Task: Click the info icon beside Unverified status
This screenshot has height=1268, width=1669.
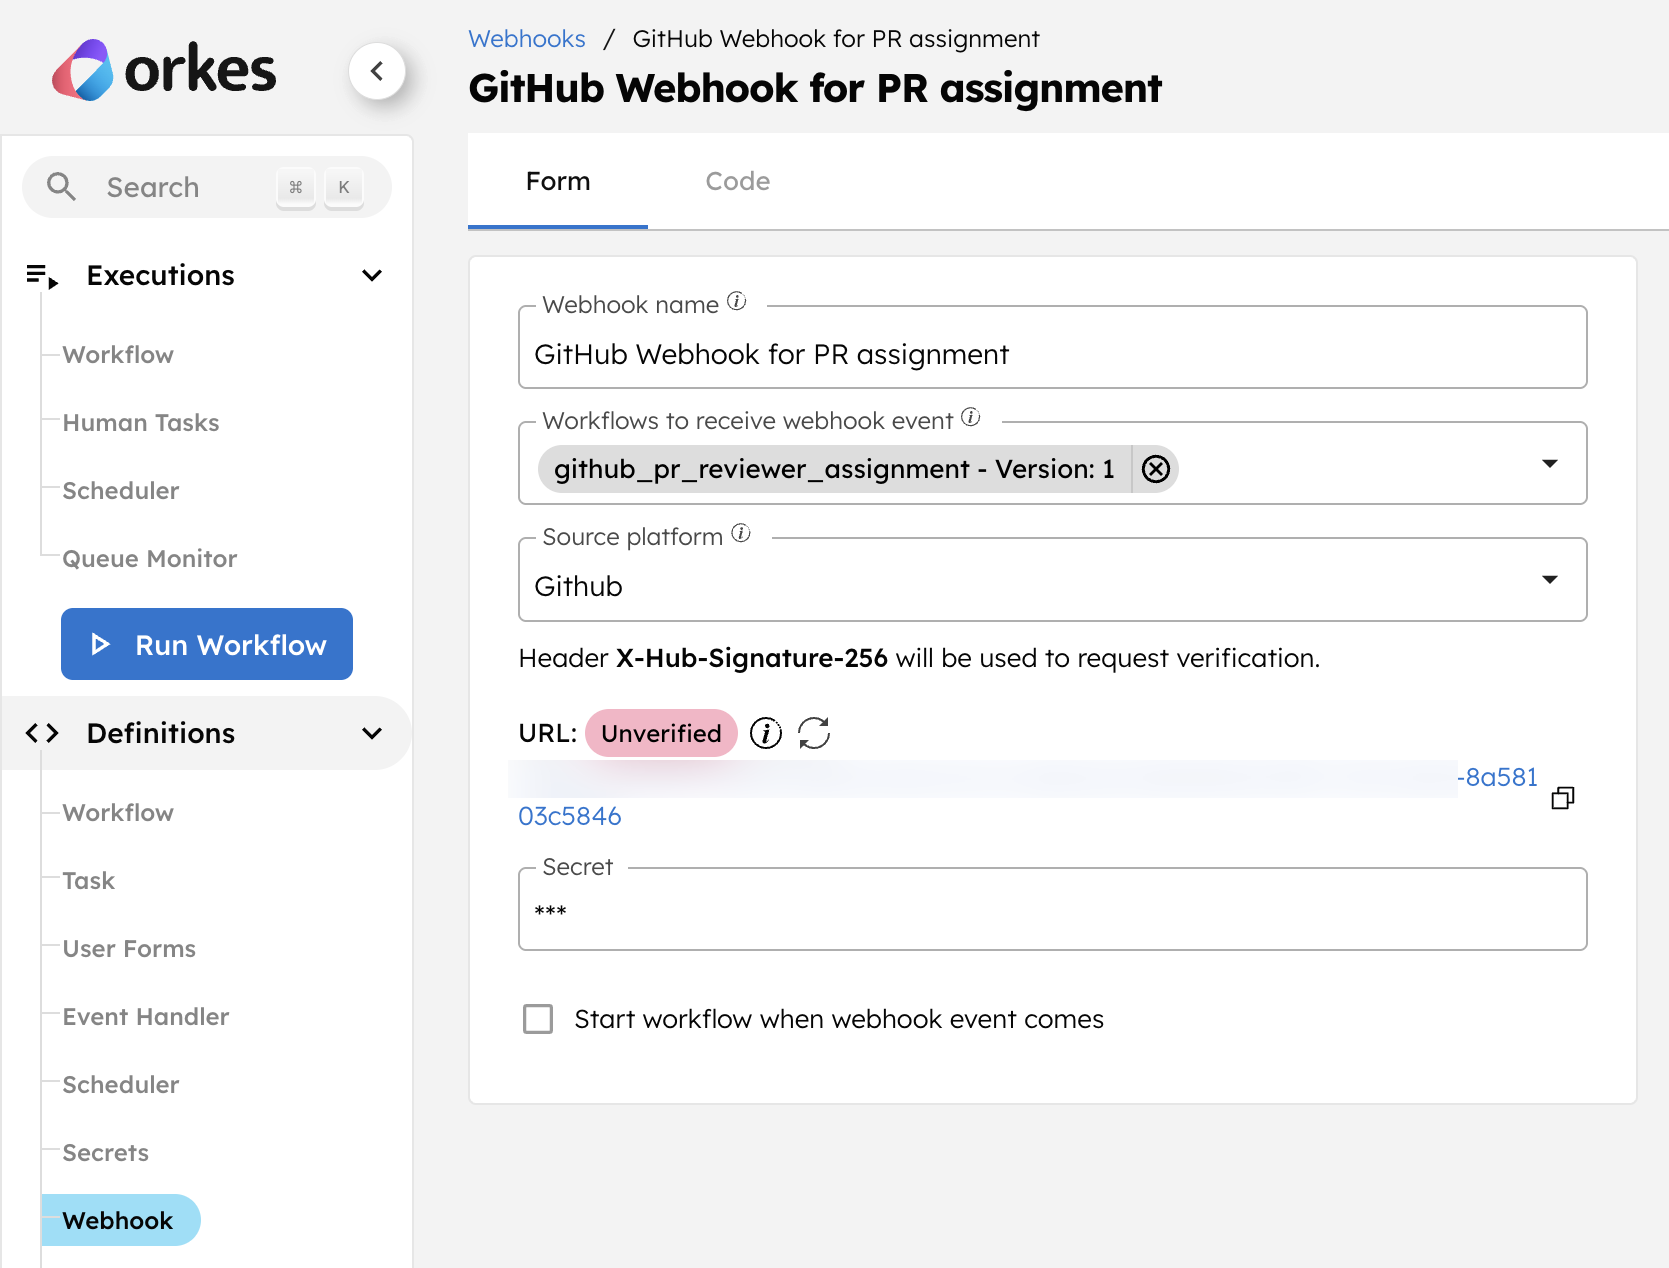Action: [x=765, y=733]
